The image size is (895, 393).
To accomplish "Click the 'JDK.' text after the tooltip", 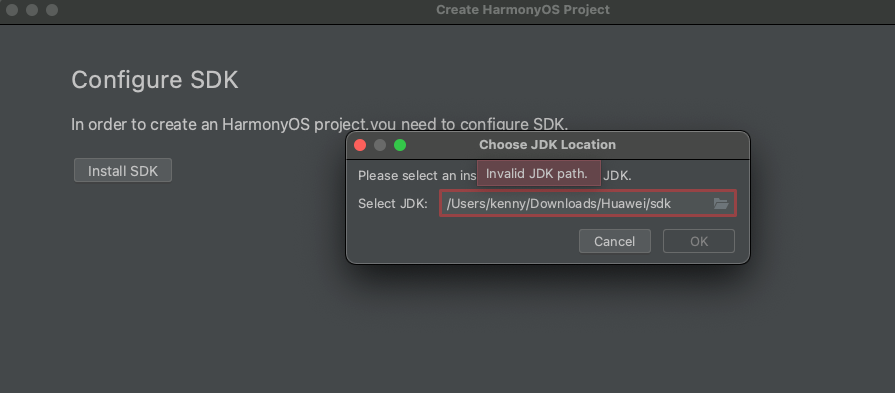I will [x=617, y=176].
